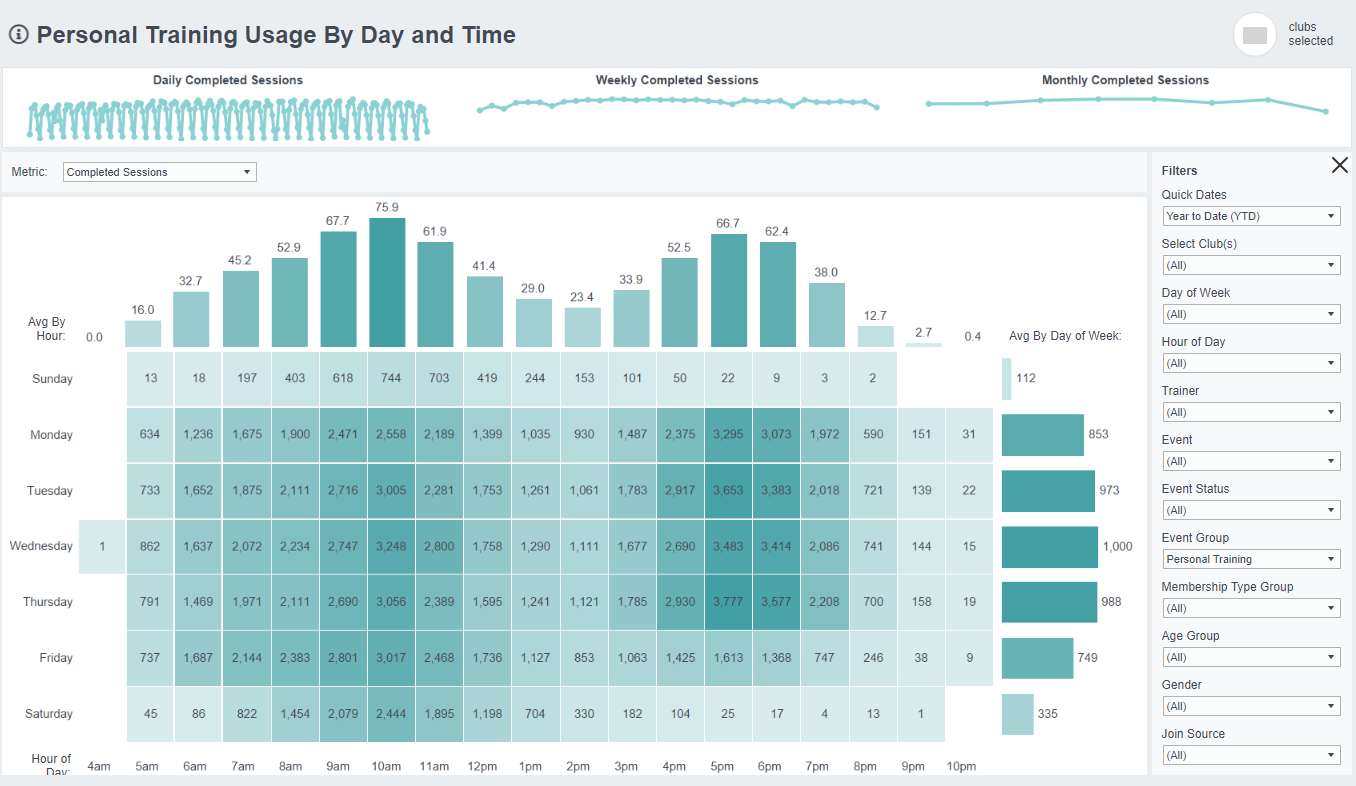Close the Filters panel with the X
The image size is (1356, 786).
[x=1340, y=165]
